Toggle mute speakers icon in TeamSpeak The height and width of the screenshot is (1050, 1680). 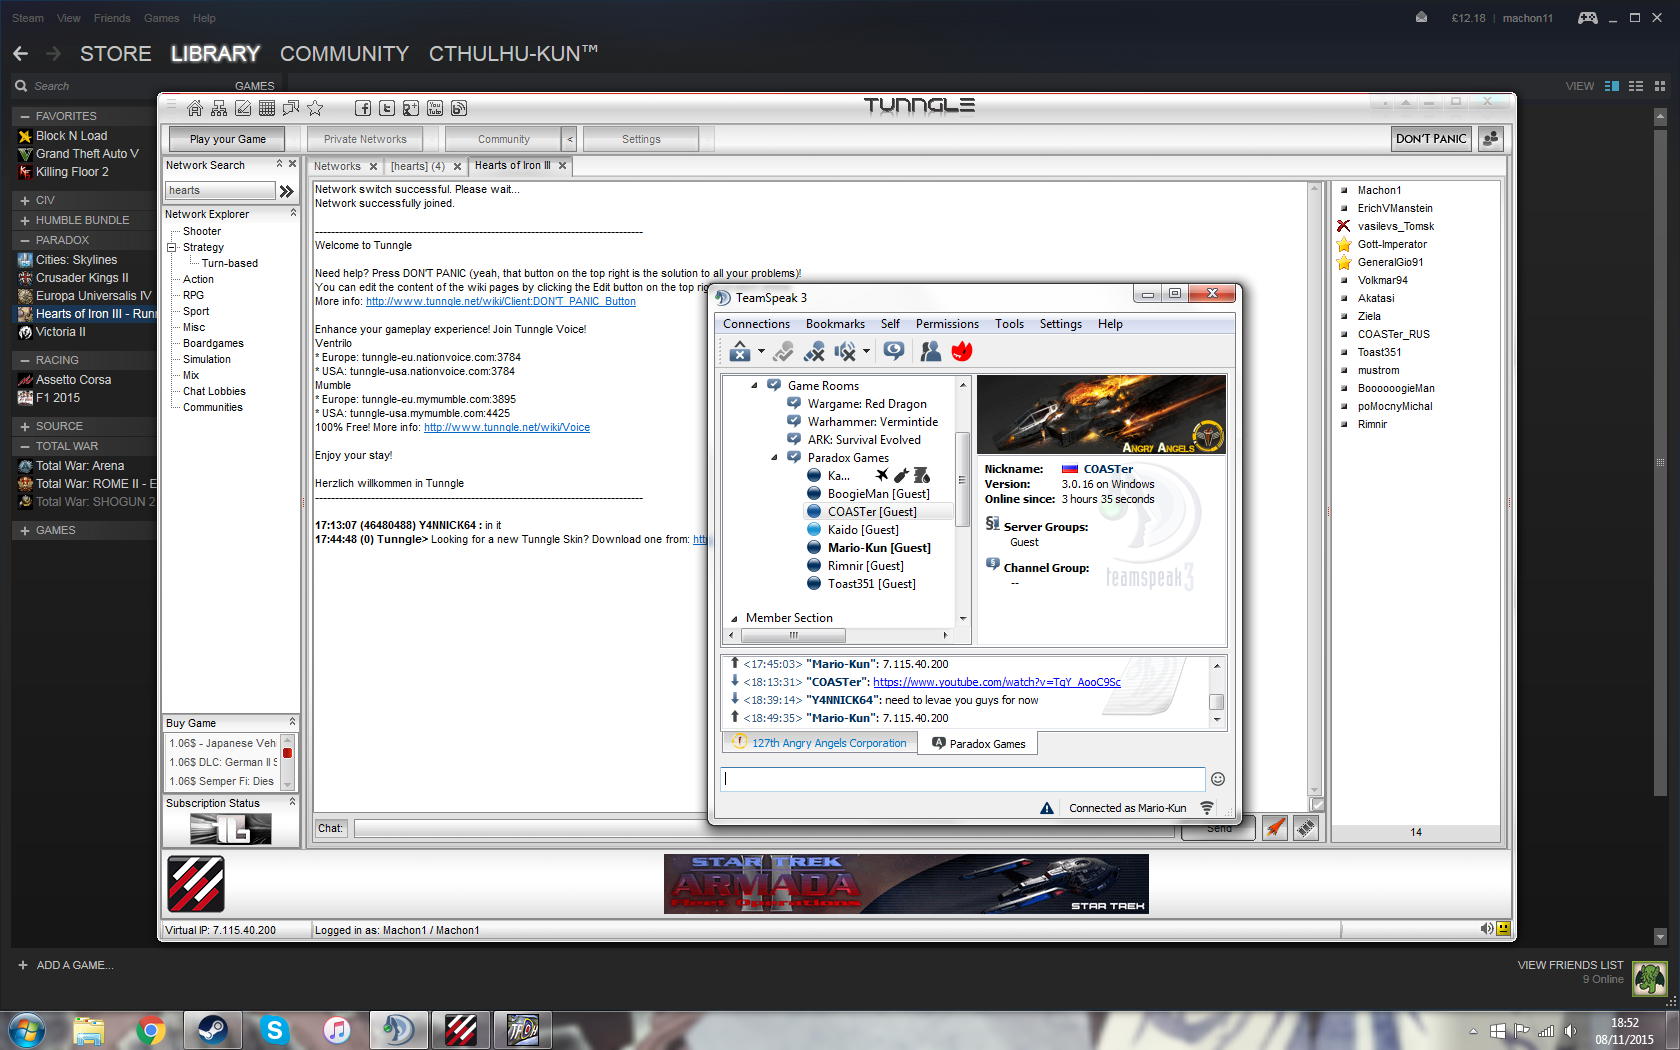click(x=845, y=351)
